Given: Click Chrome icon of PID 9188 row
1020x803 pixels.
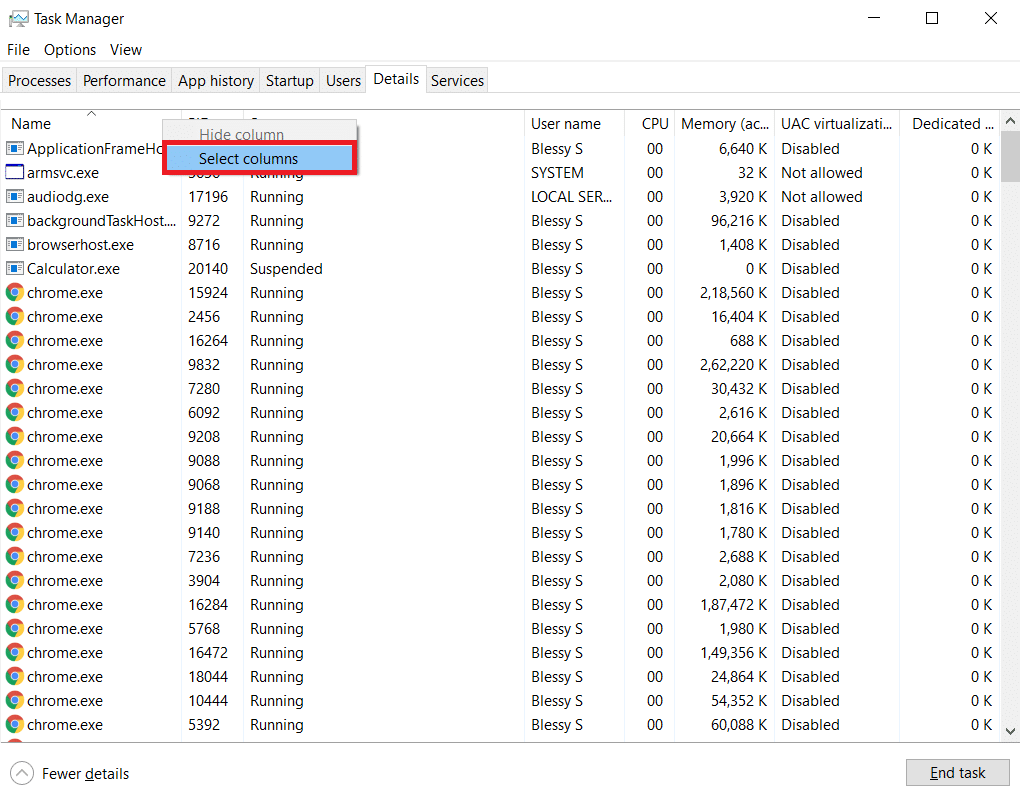Looking at the screenshot, I should [15, 509].
